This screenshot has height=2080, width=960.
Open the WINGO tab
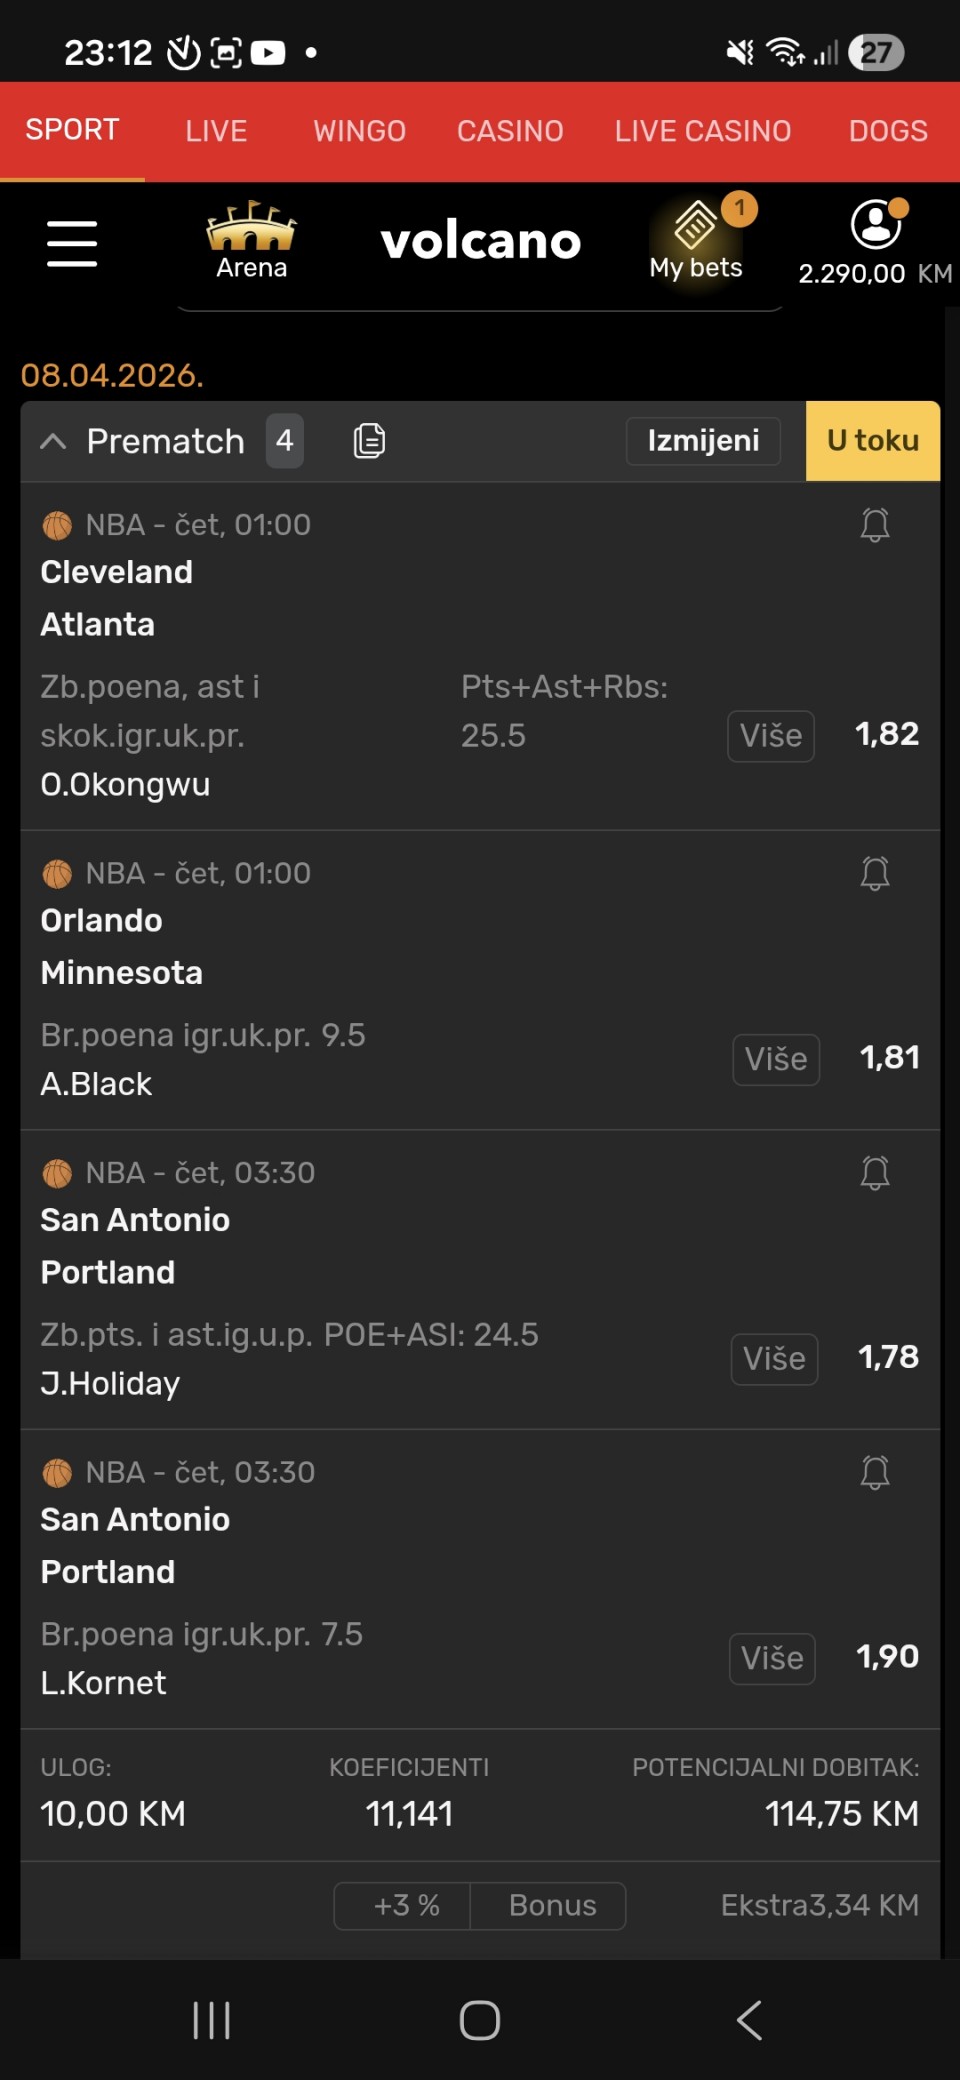[359, 131]
